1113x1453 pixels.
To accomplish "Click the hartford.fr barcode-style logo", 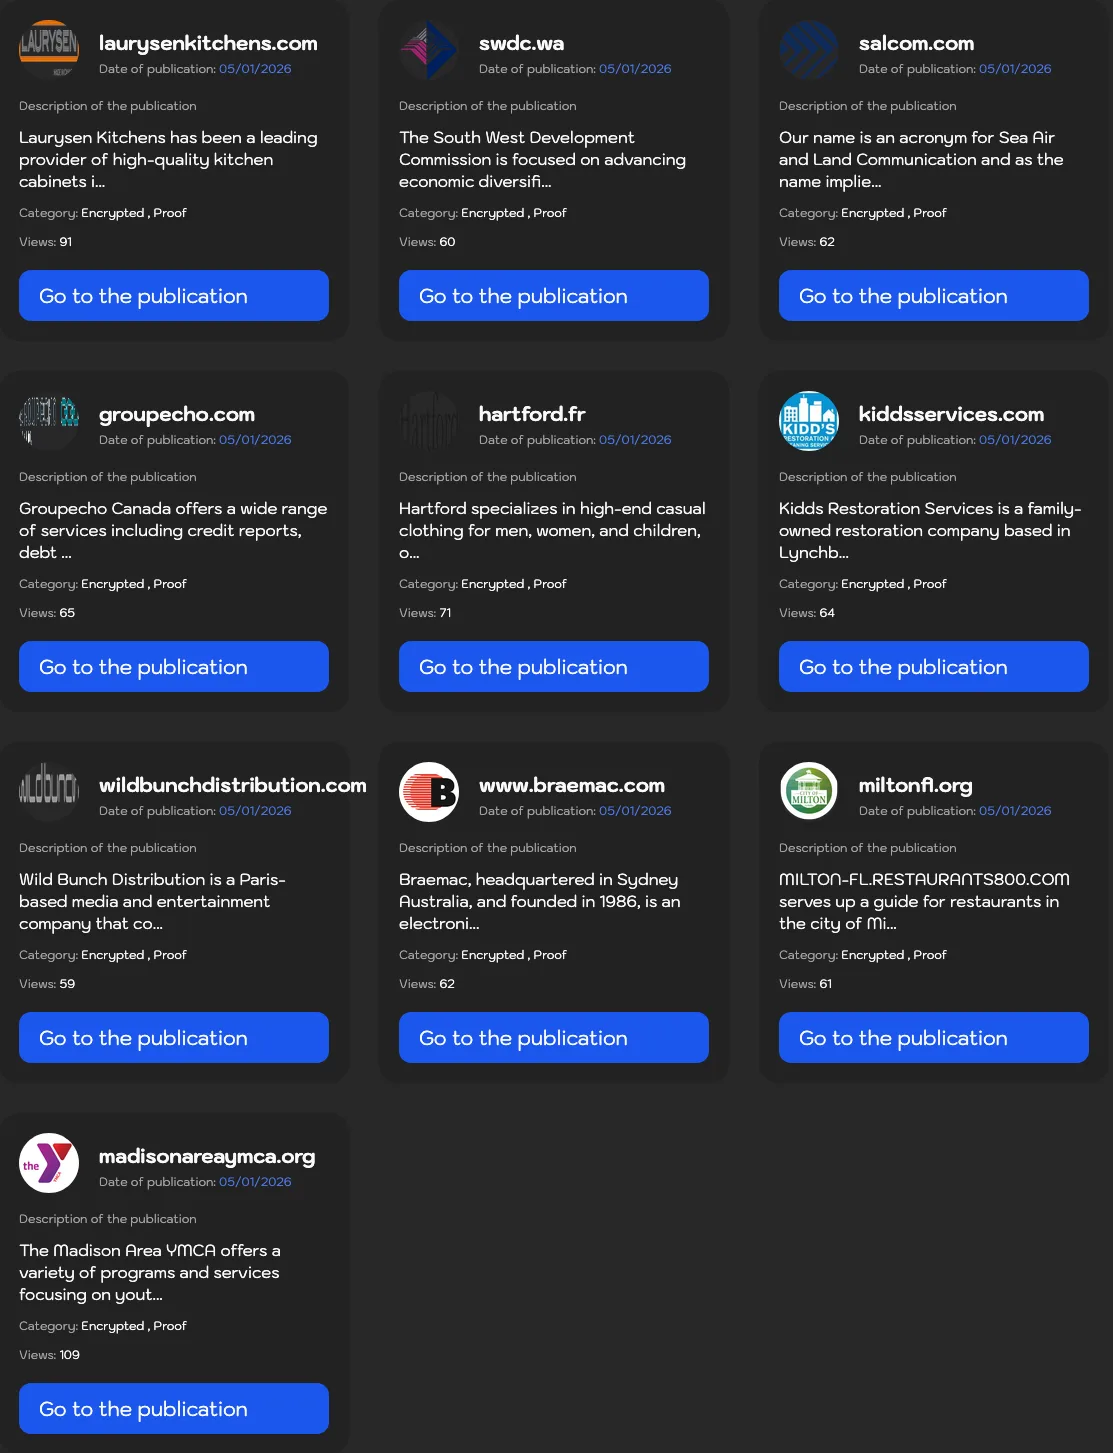I will pos(428,421).
